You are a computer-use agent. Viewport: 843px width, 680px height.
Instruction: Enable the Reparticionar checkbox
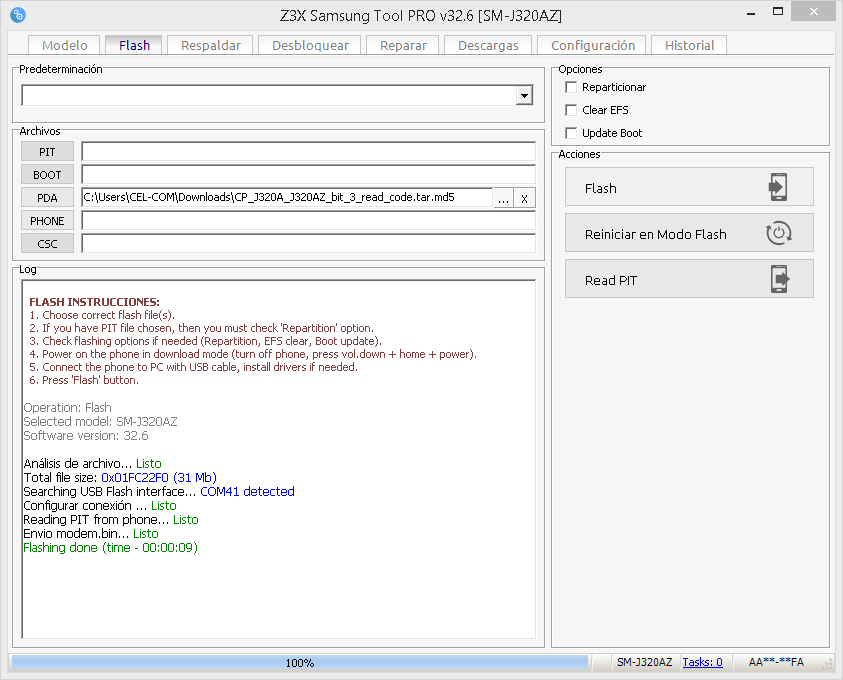point(571,87)
